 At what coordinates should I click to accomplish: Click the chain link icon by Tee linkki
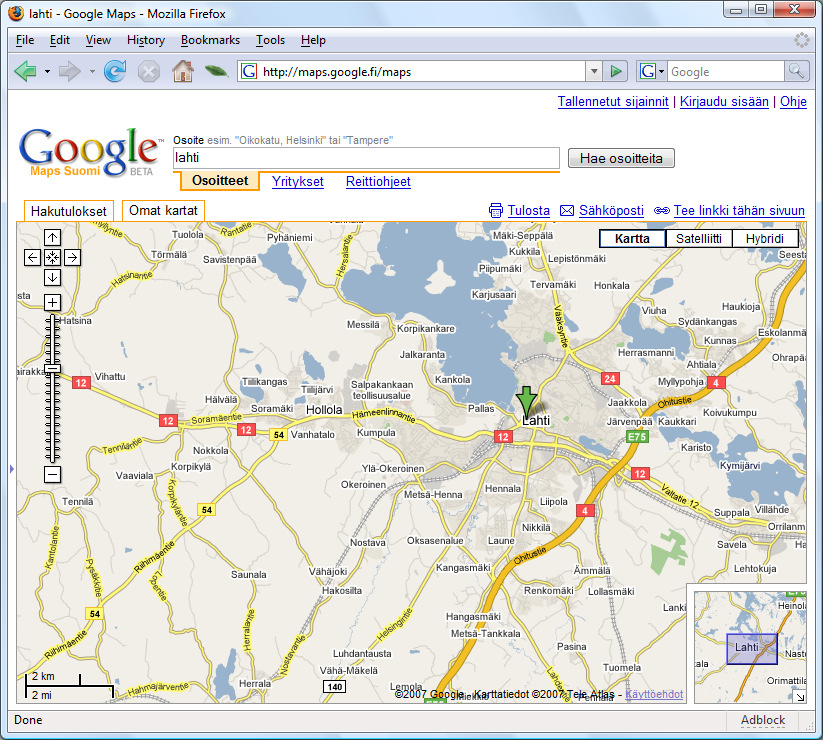pyautogui.click(x=661, y=210)
